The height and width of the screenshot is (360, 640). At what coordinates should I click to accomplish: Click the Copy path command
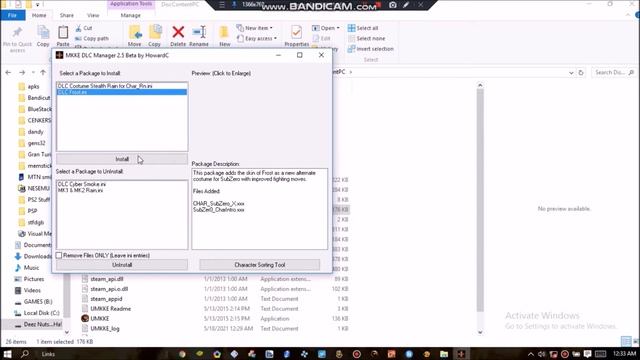(x=92, y=38)
